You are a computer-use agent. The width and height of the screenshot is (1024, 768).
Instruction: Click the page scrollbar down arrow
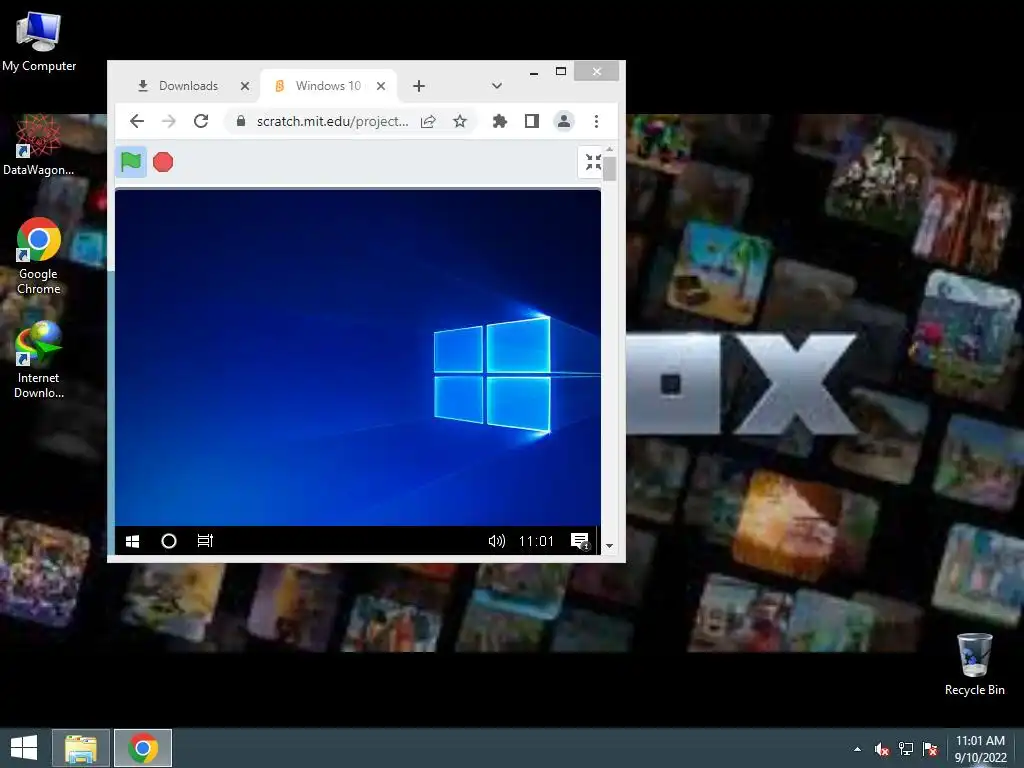click(x=609, y=546)
